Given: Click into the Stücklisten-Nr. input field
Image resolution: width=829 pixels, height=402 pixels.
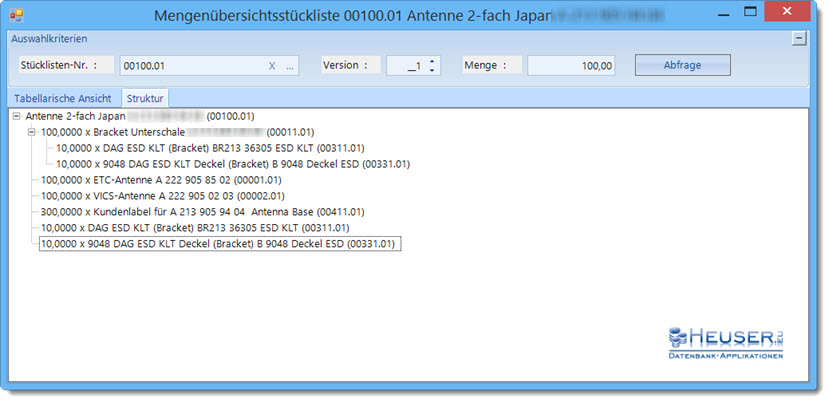Looking at the screenshot, I should (190, 66).
